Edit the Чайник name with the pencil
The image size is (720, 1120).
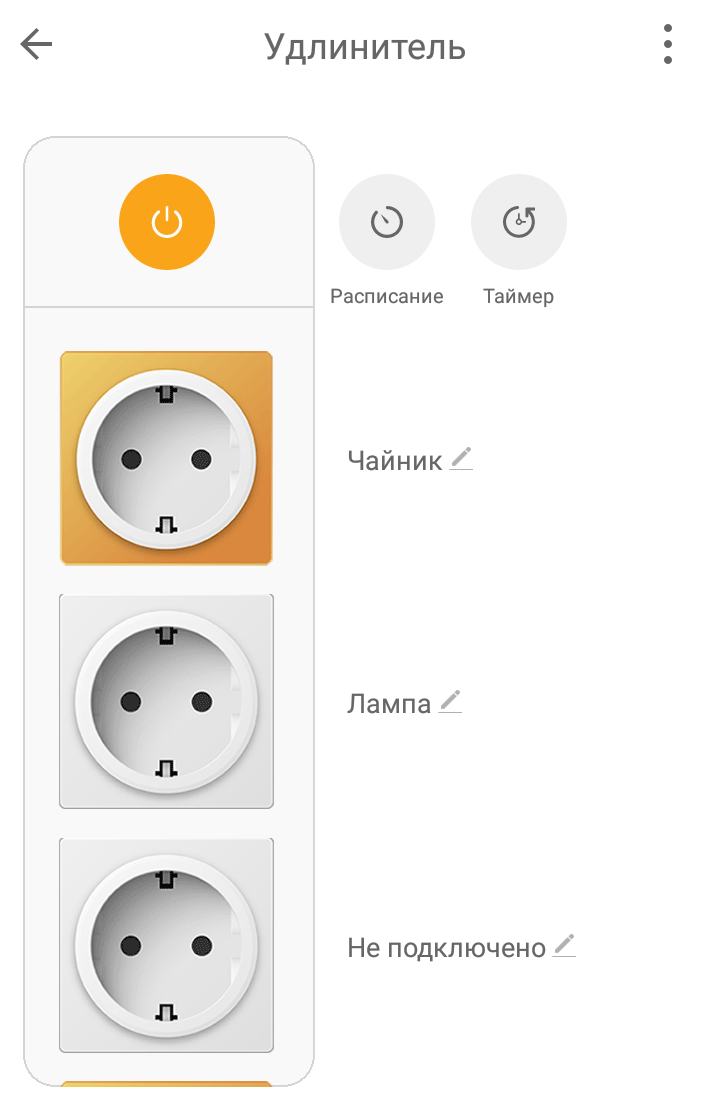coord(460,459)
